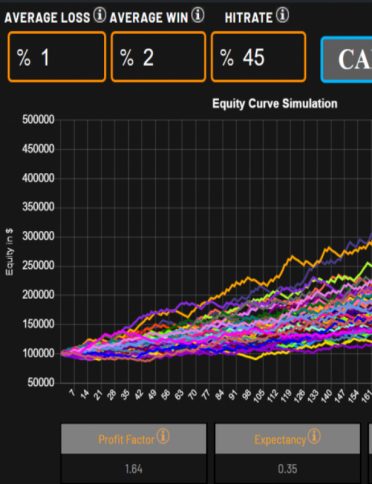This screenshot has height=484, width=372.
Task: Select the Profit Factor header
Action: [x=133, y=439]
